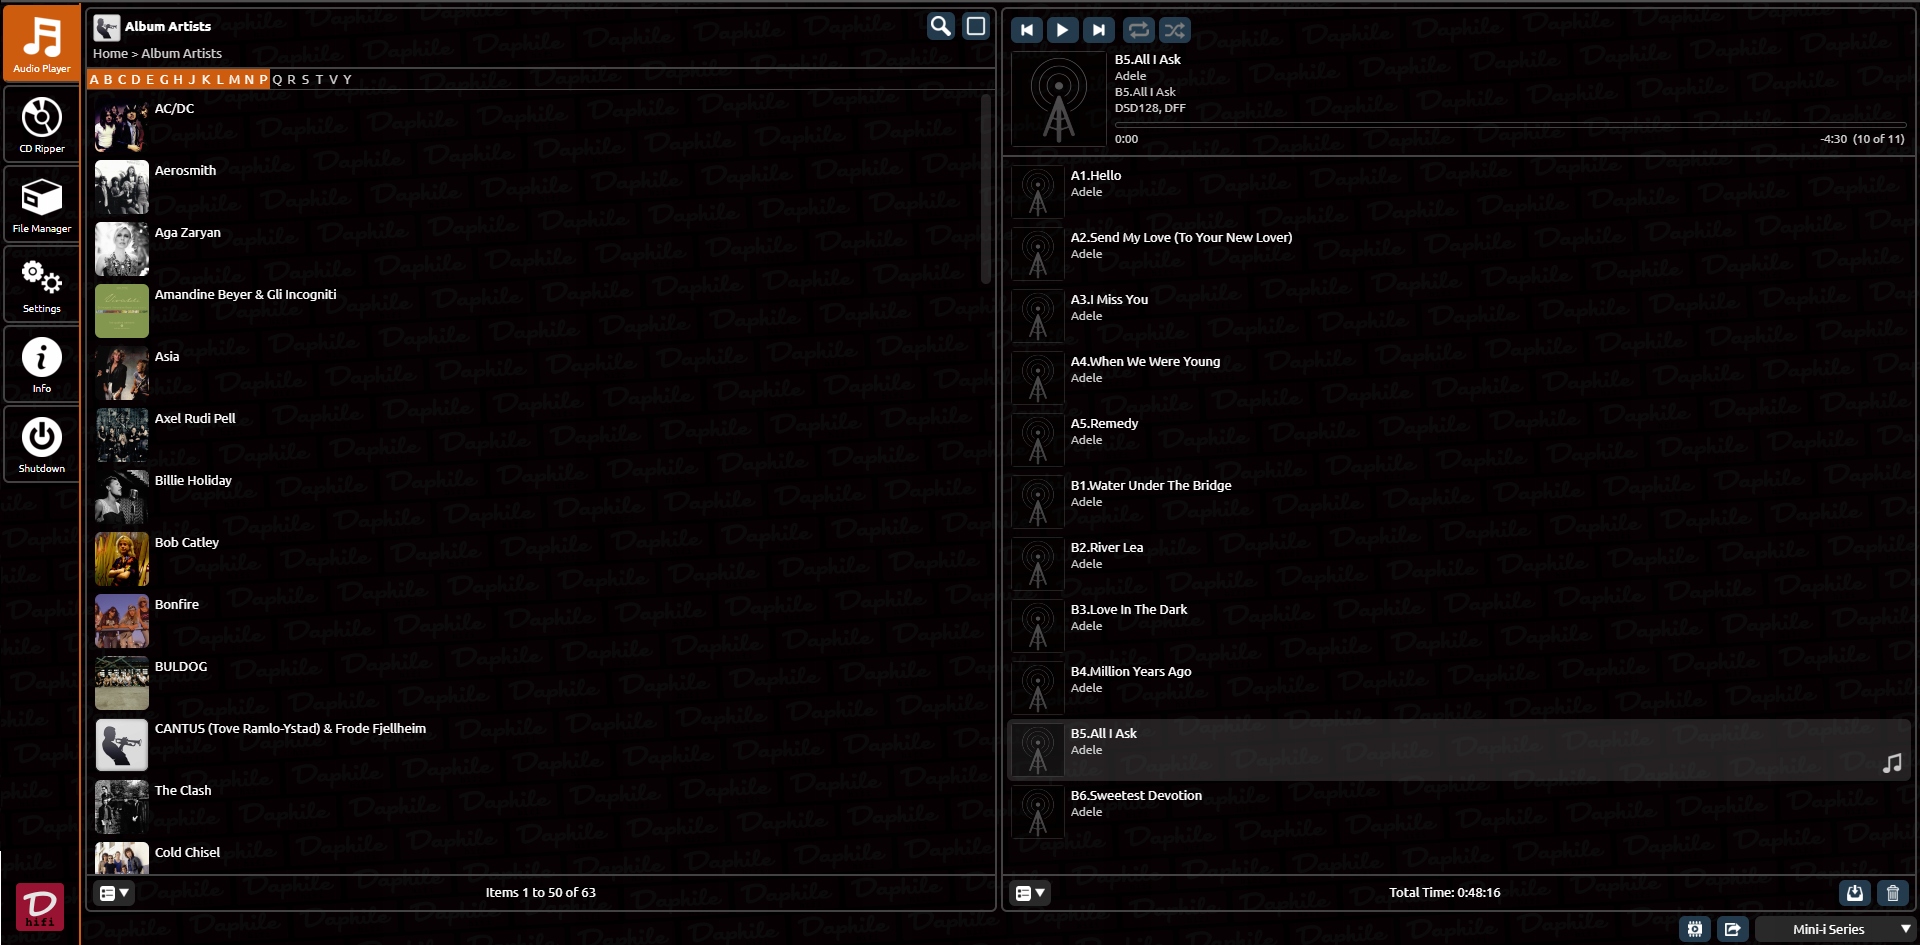This screenshot has height=945, width=1920.
Task: Select B1.Water Under The Bridge track
Action: tap(1459, 502)
